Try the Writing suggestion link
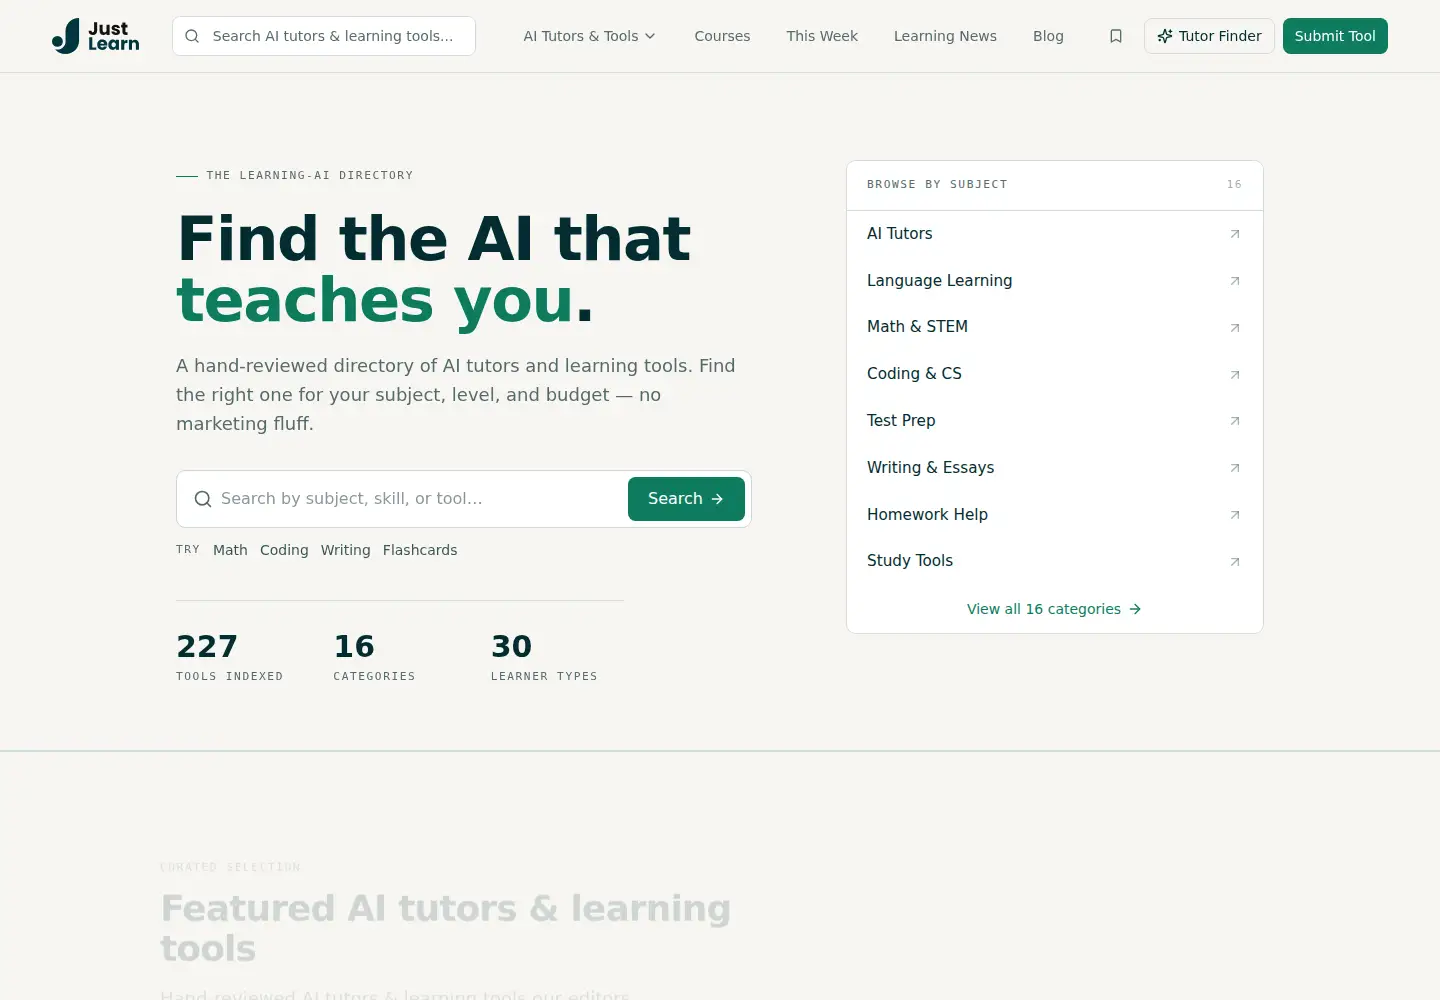This screenshot has width=1440, height=1000. click(x=346, y=550)
